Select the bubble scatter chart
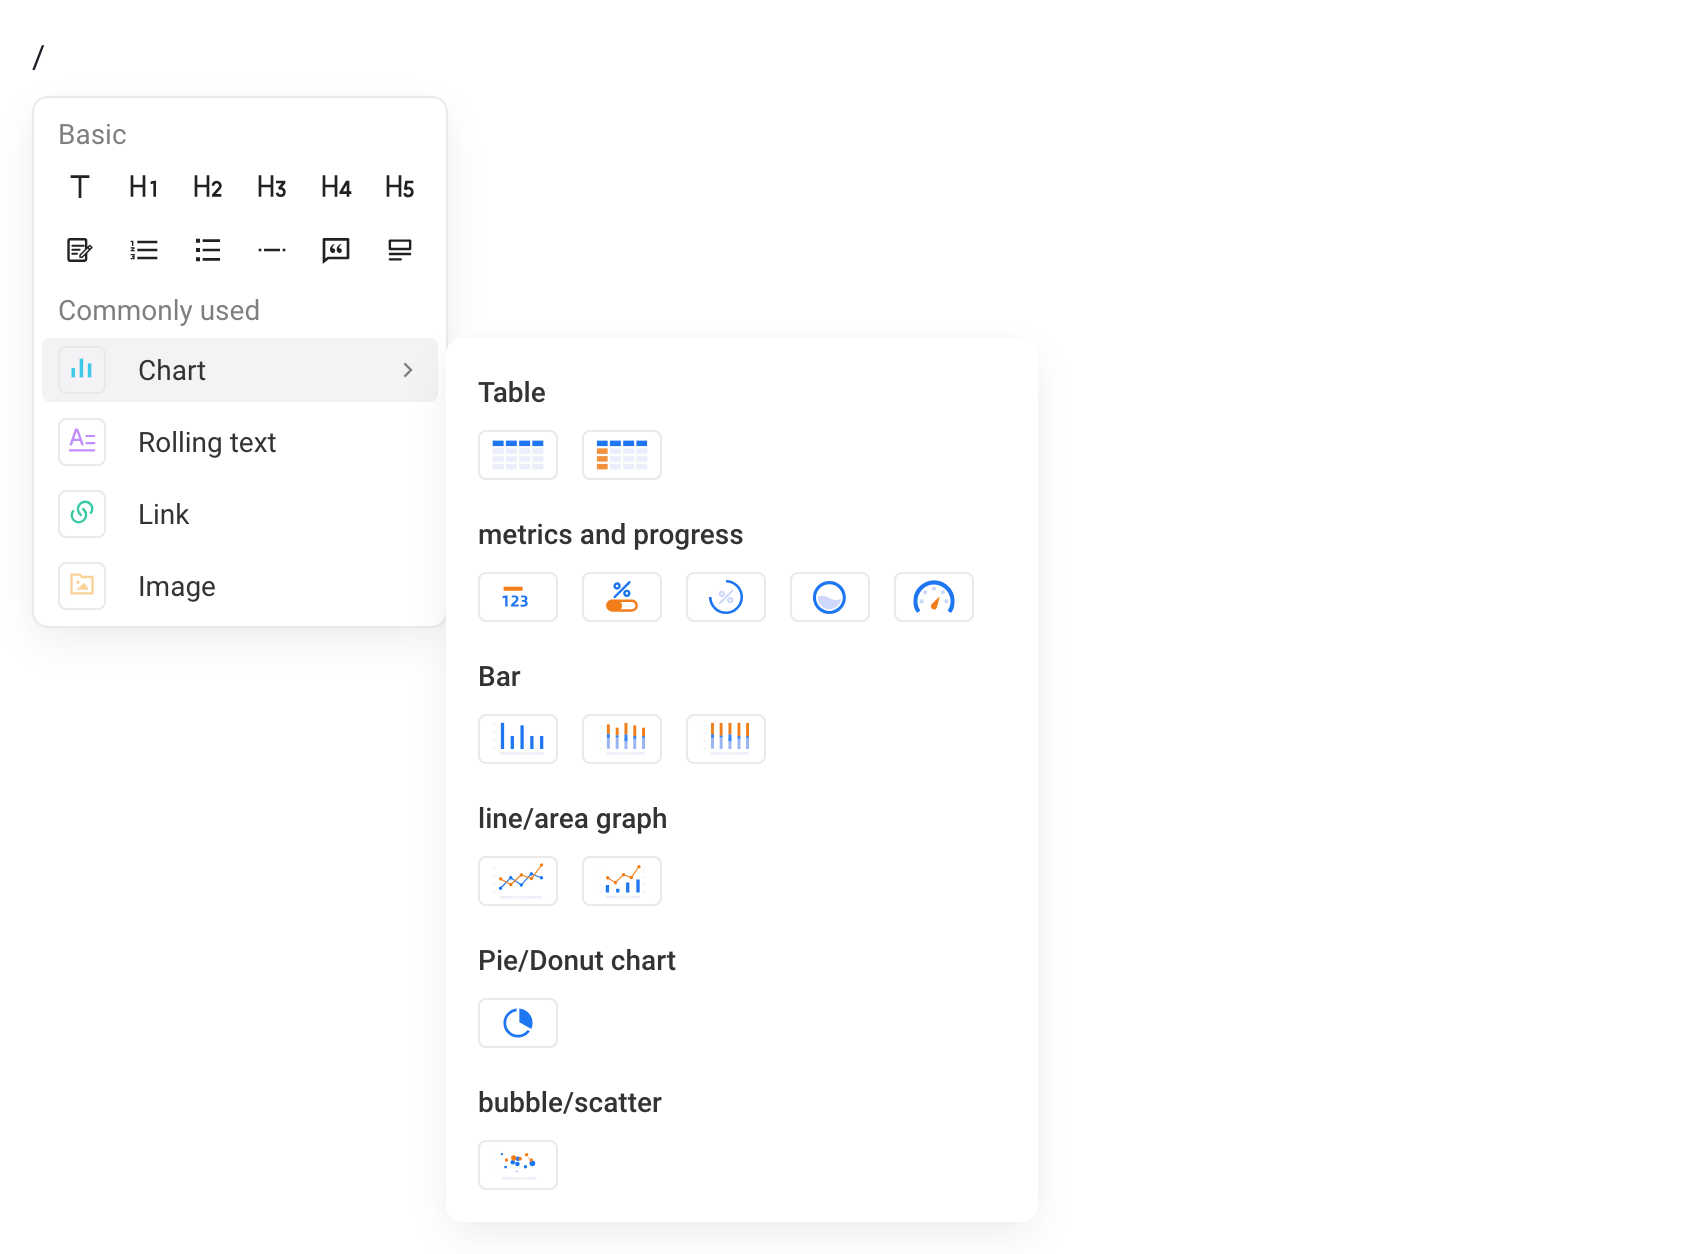 (518, 1165)
